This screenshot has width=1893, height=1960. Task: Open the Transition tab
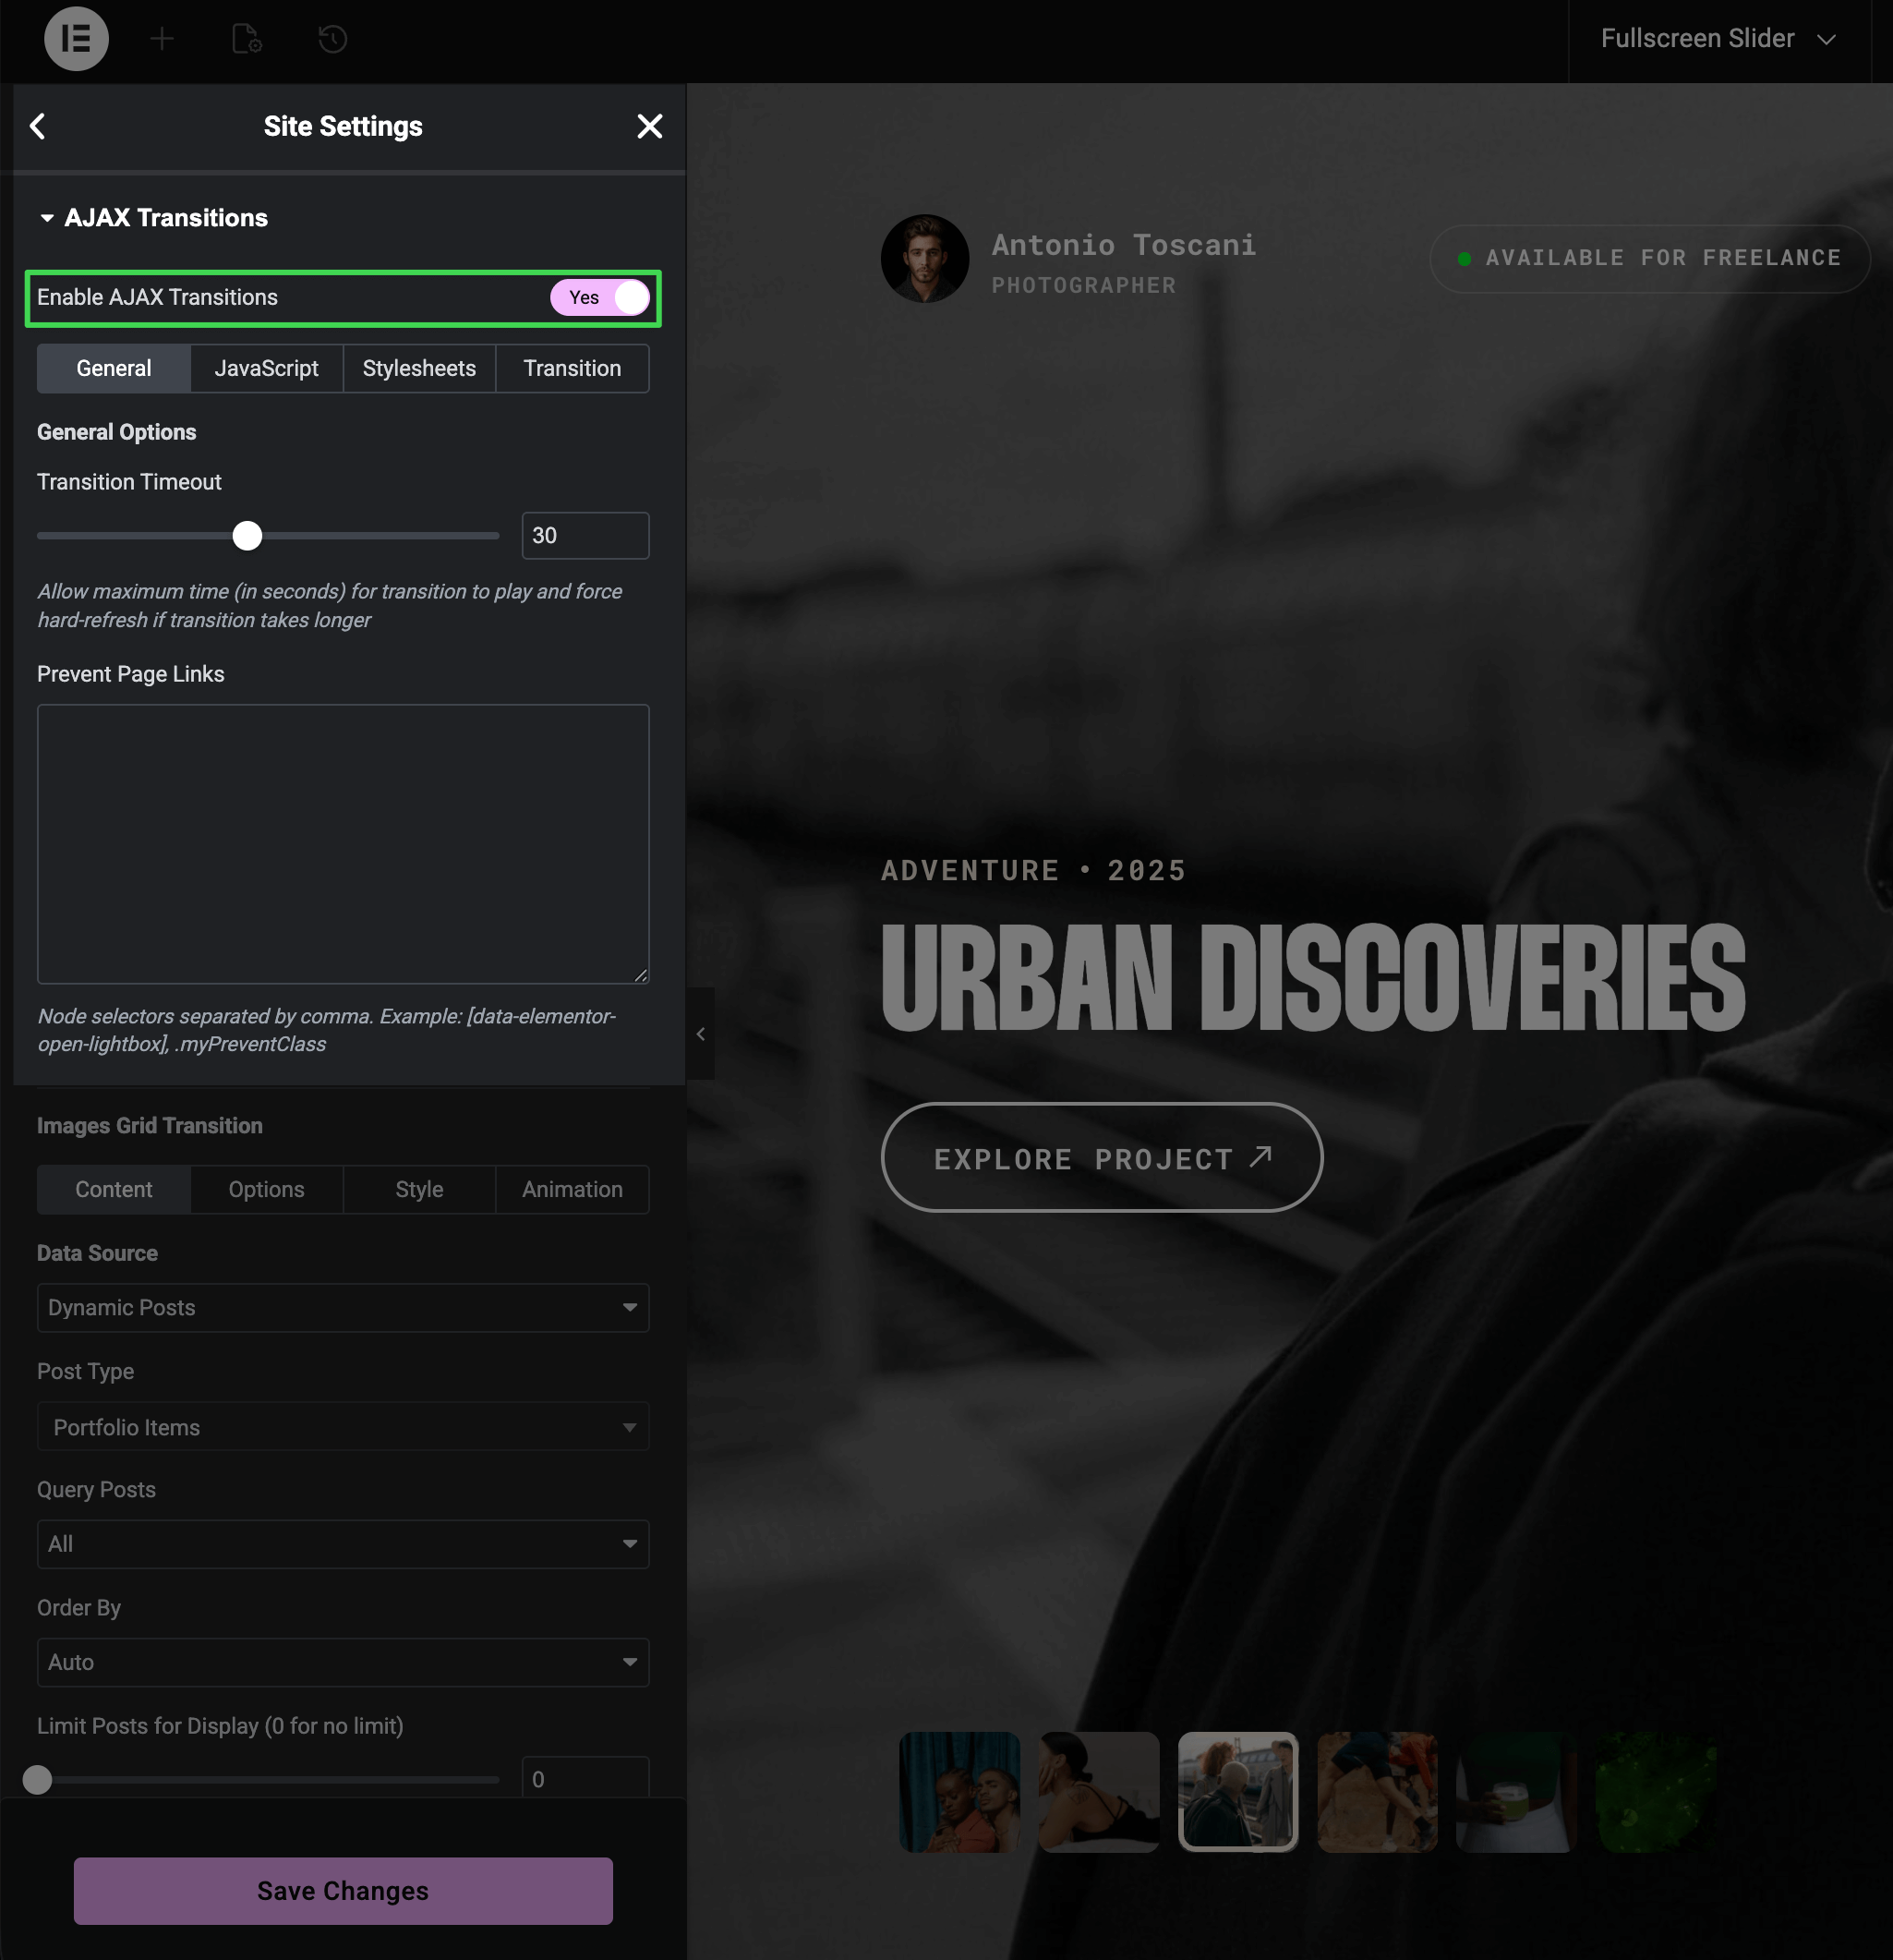click(x=572, y=368)
